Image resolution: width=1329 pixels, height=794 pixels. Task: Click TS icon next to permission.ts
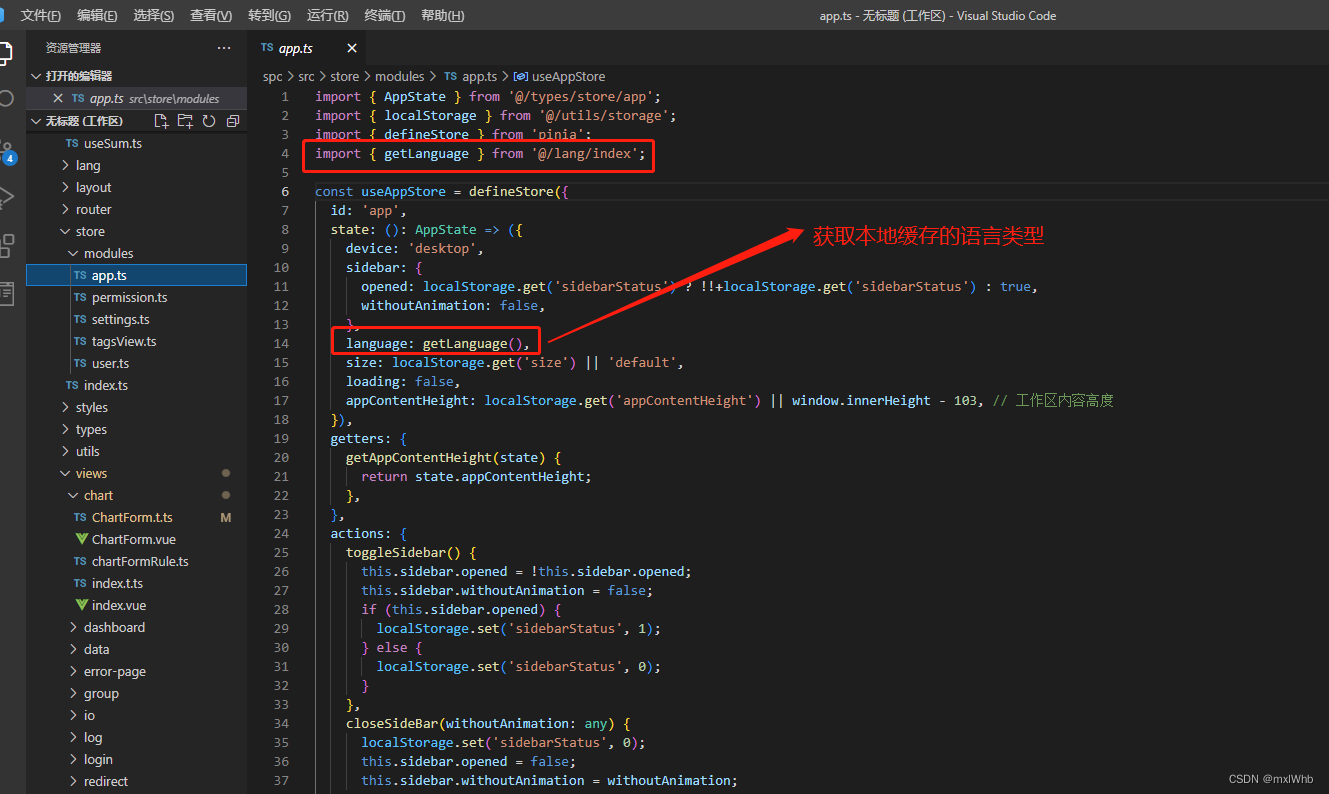pyautogui.click(x=80, y=297)
